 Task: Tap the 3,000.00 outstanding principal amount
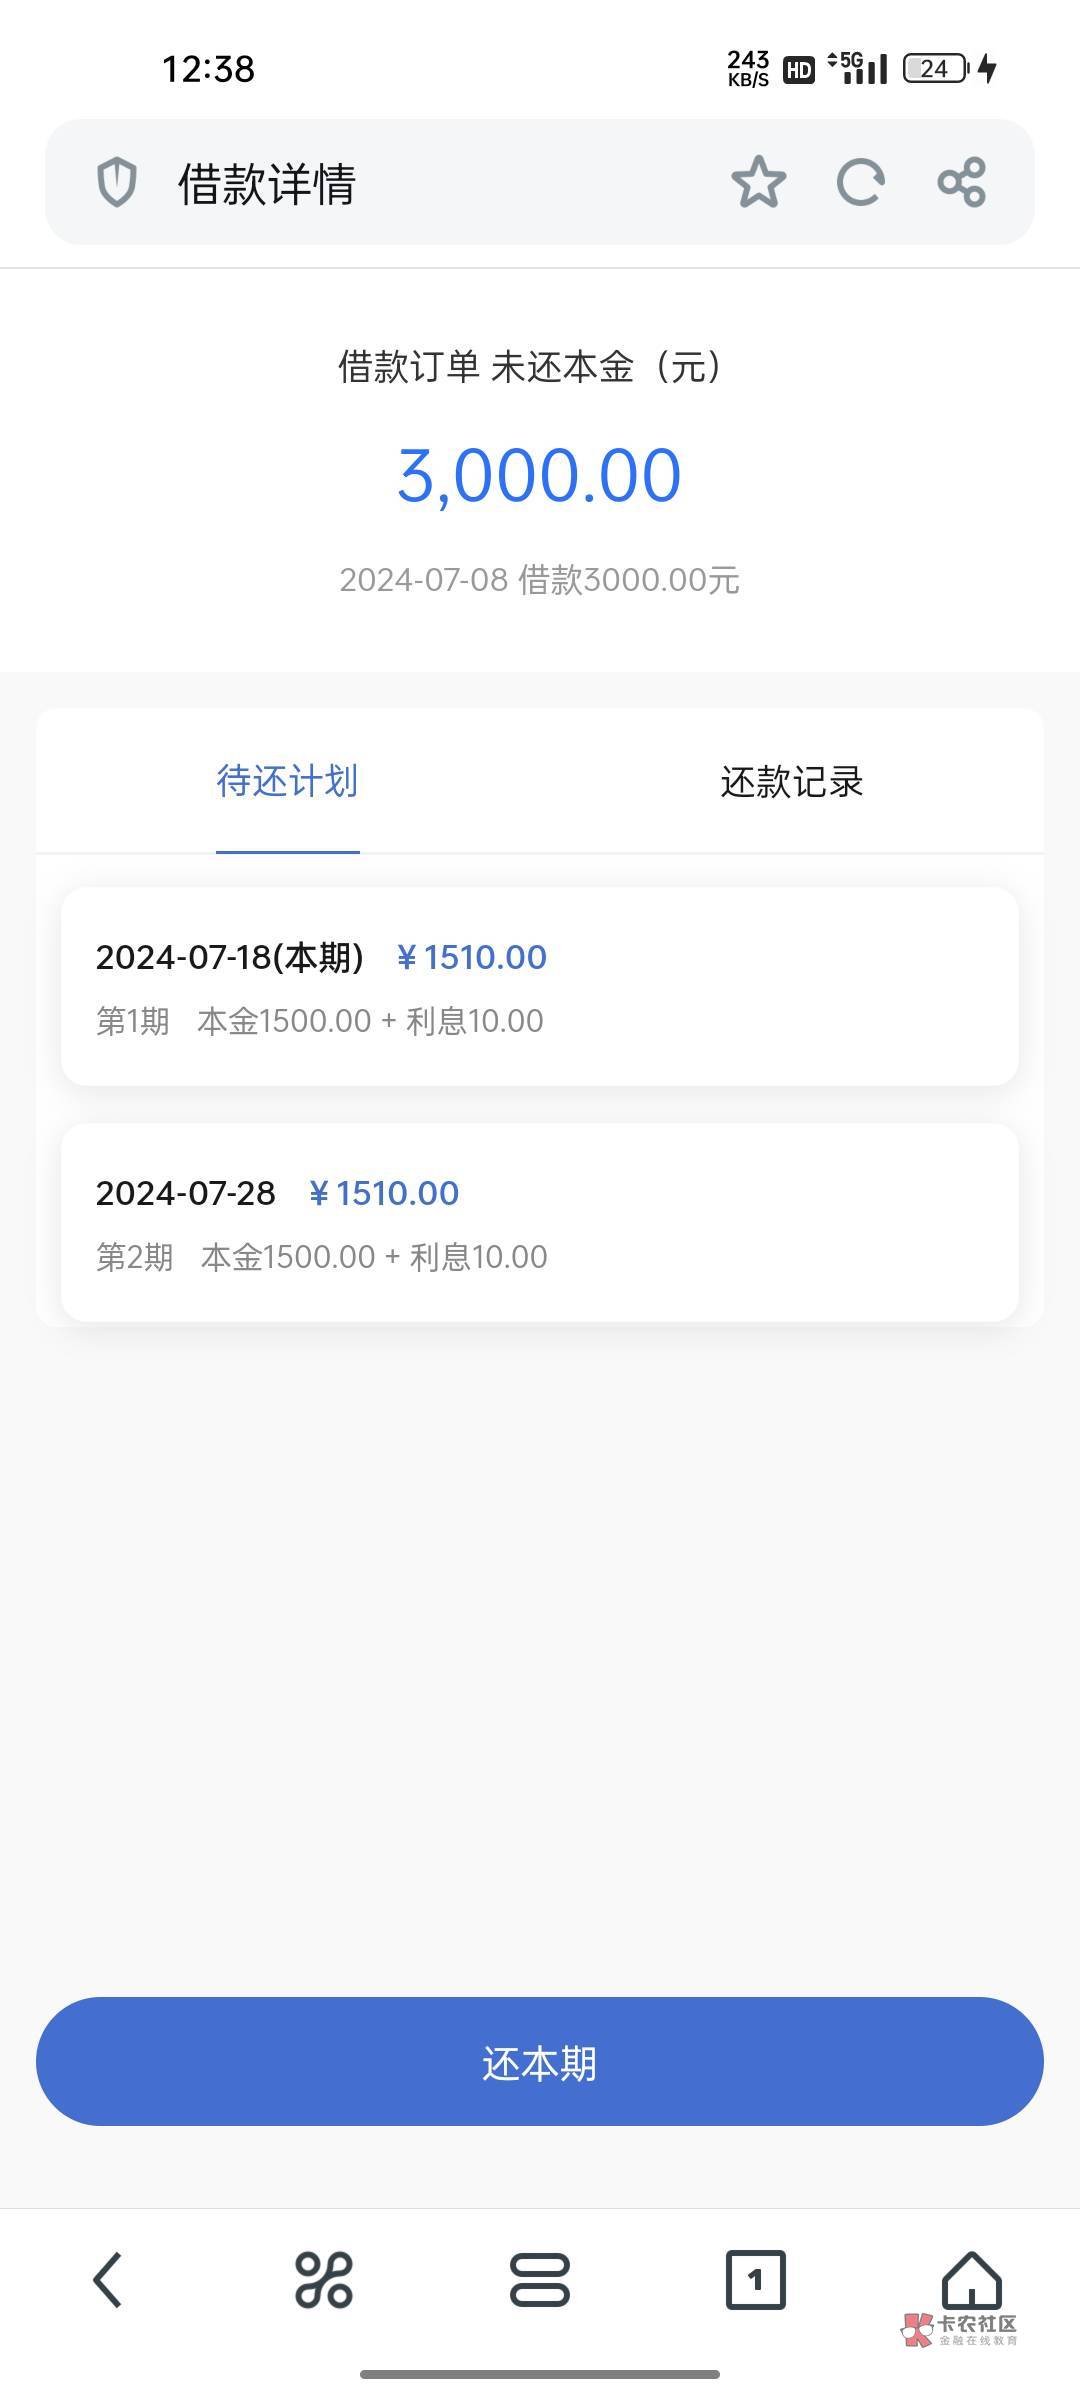pyautogui.click(x=540, y=476)
